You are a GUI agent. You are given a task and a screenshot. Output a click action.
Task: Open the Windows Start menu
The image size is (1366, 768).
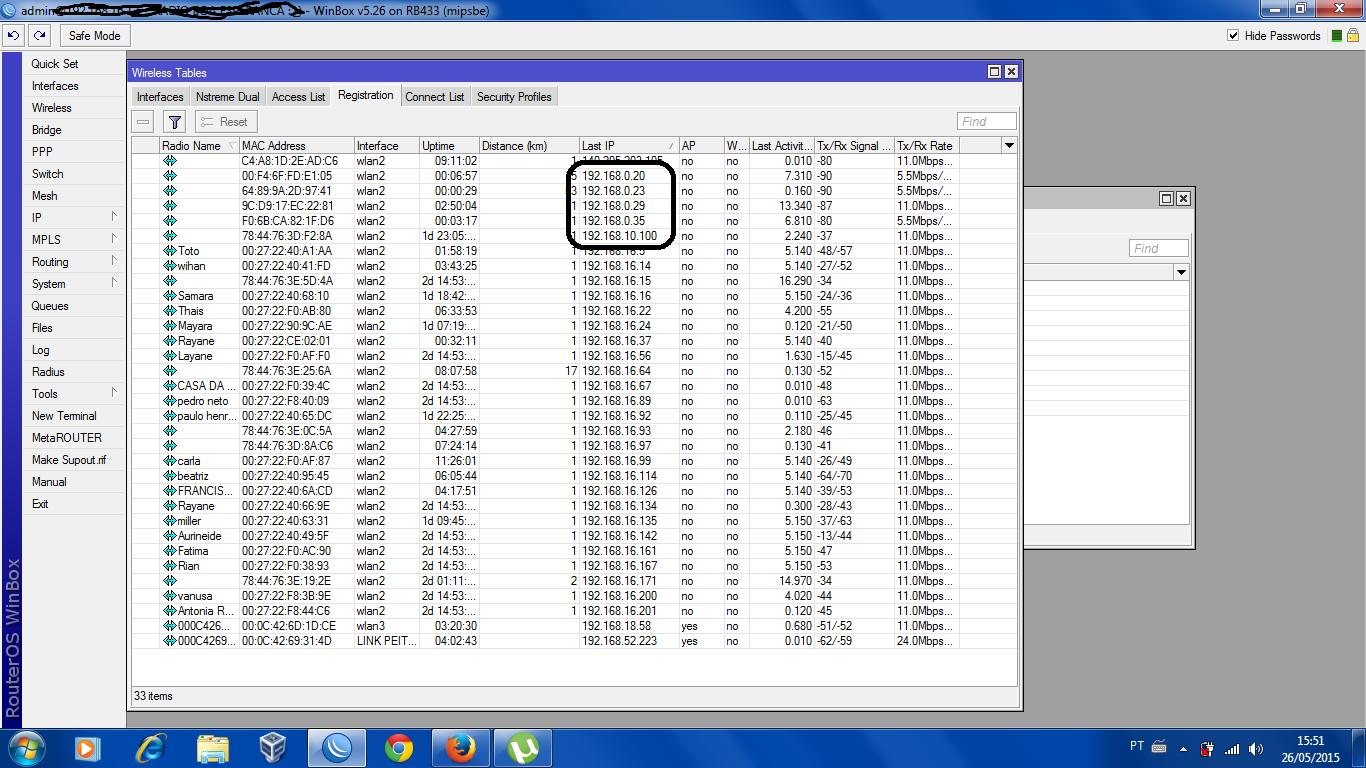(26, 747)
